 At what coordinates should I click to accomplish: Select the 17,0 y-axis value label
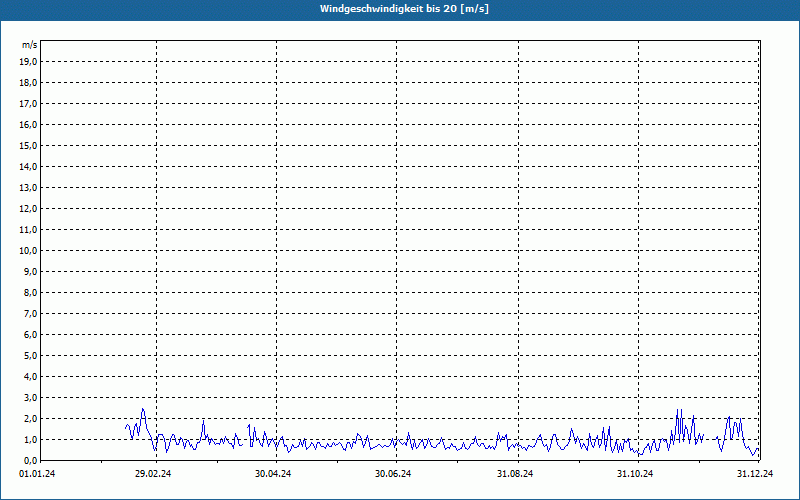[29, 104]
